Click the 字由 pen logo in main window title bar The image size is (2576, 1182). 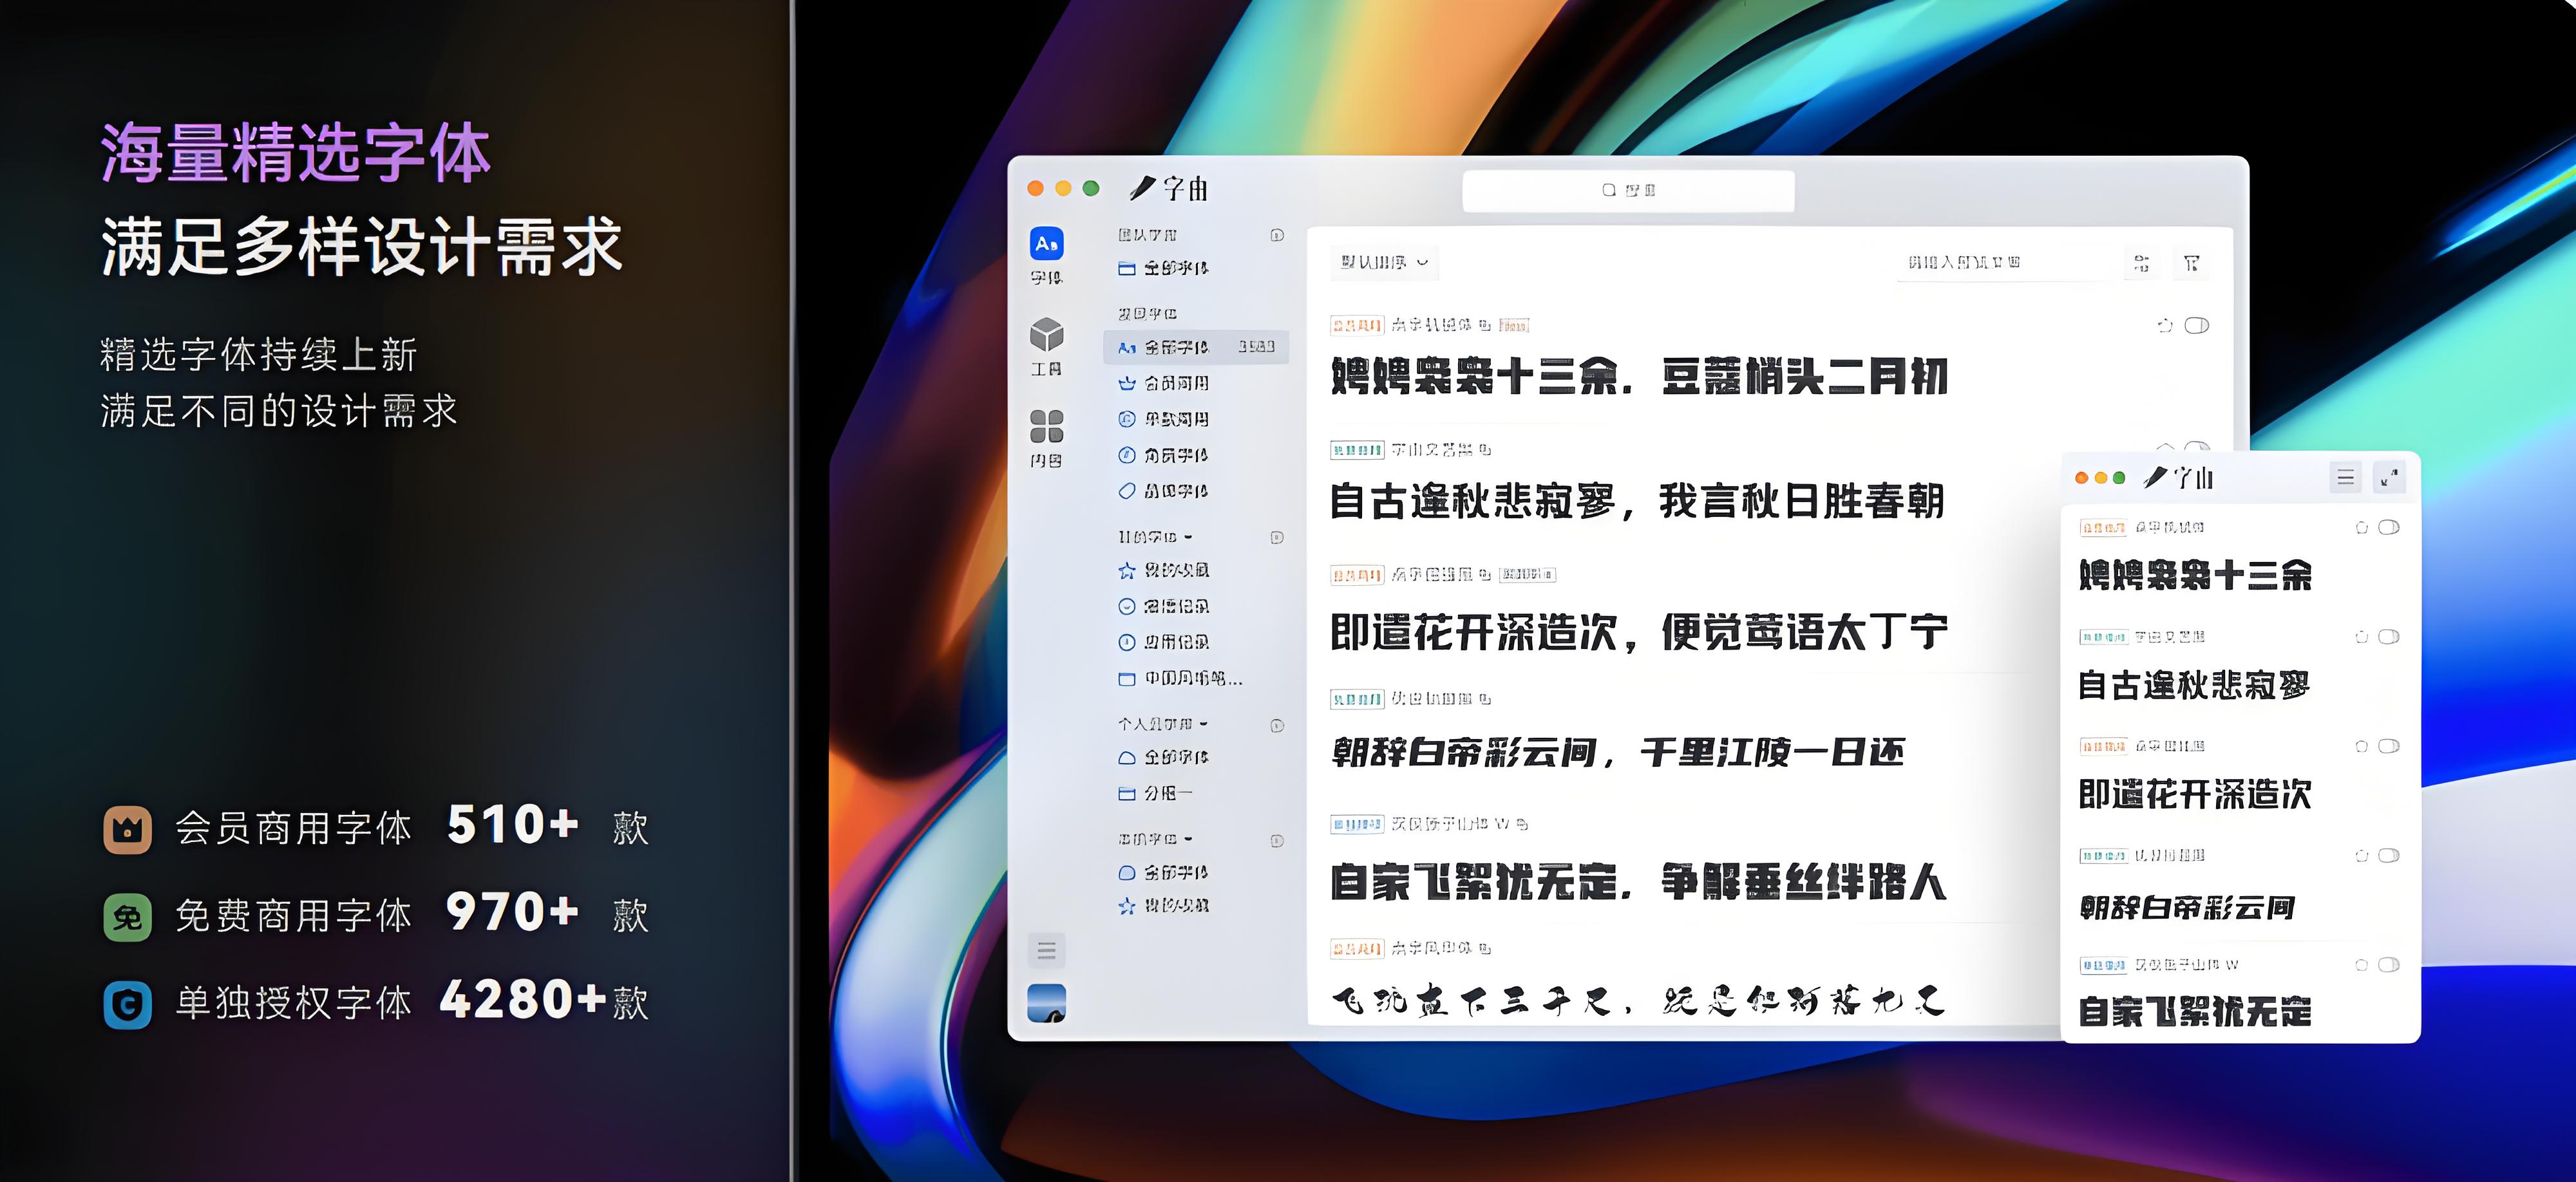coord(1169,188)
